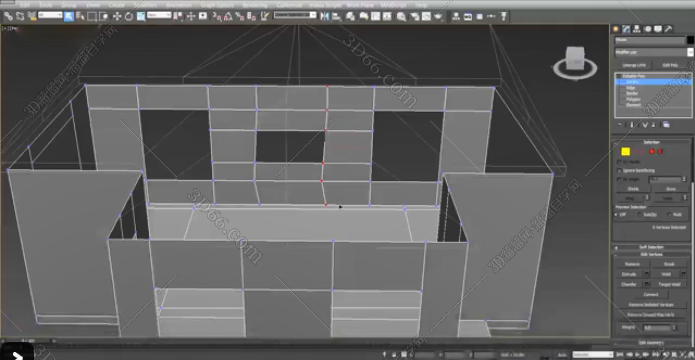
Task: Select the Element sub-object selection icon
Action: coord(660,152)
